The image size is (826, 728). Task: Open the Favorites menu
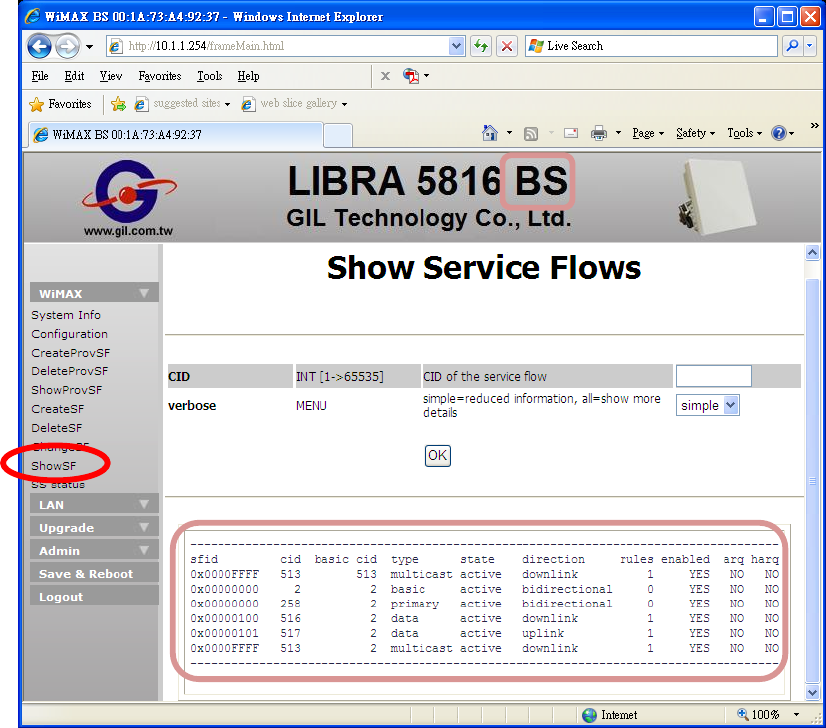[x=160, y=76]
